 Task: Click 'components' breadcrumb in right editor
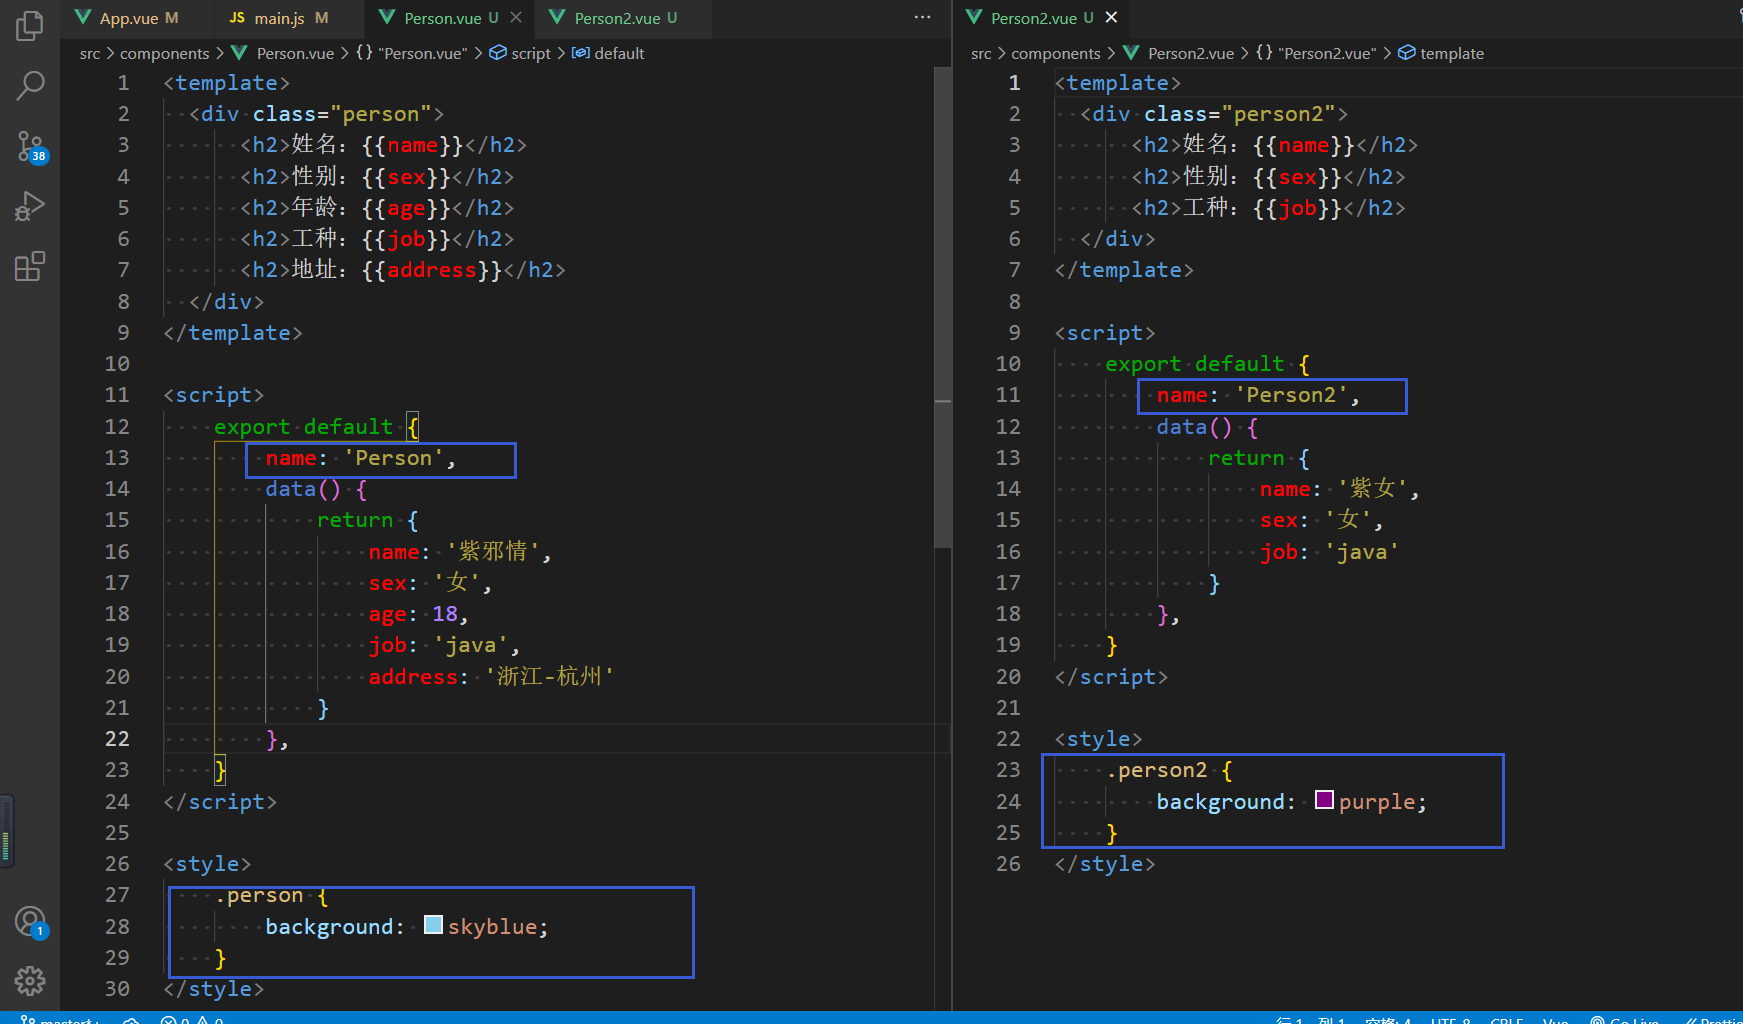tap(1056, 54)
